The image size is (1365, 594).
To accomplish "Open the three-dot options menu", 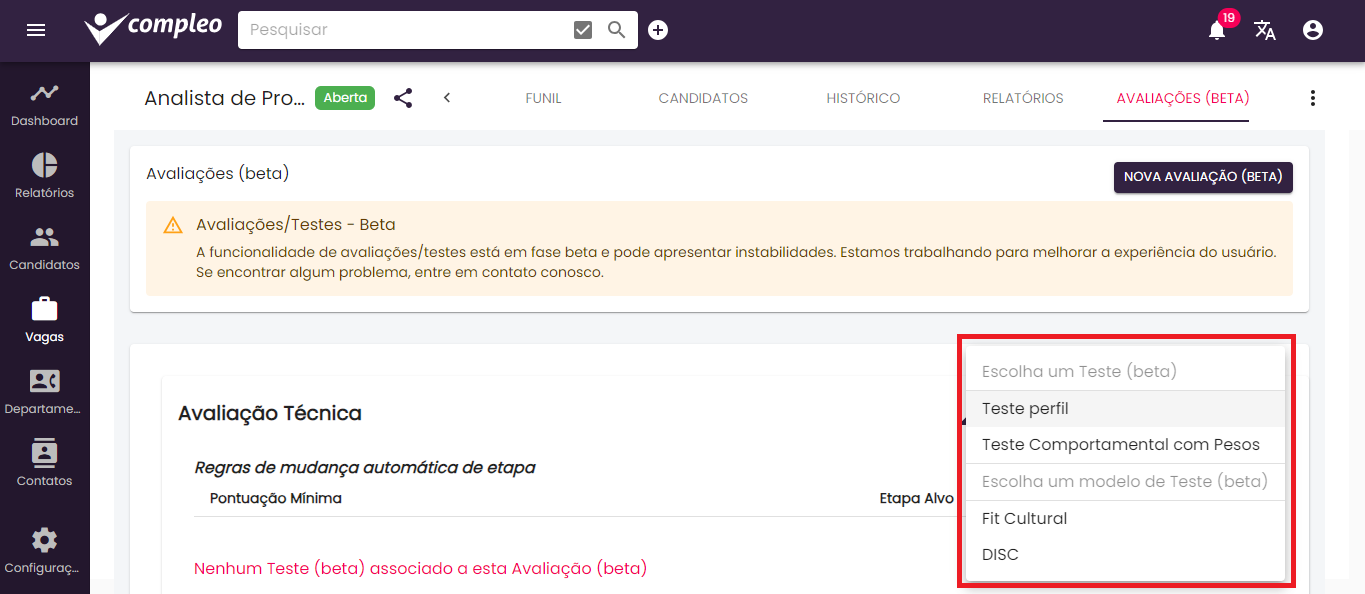I will coord(1313,97).
